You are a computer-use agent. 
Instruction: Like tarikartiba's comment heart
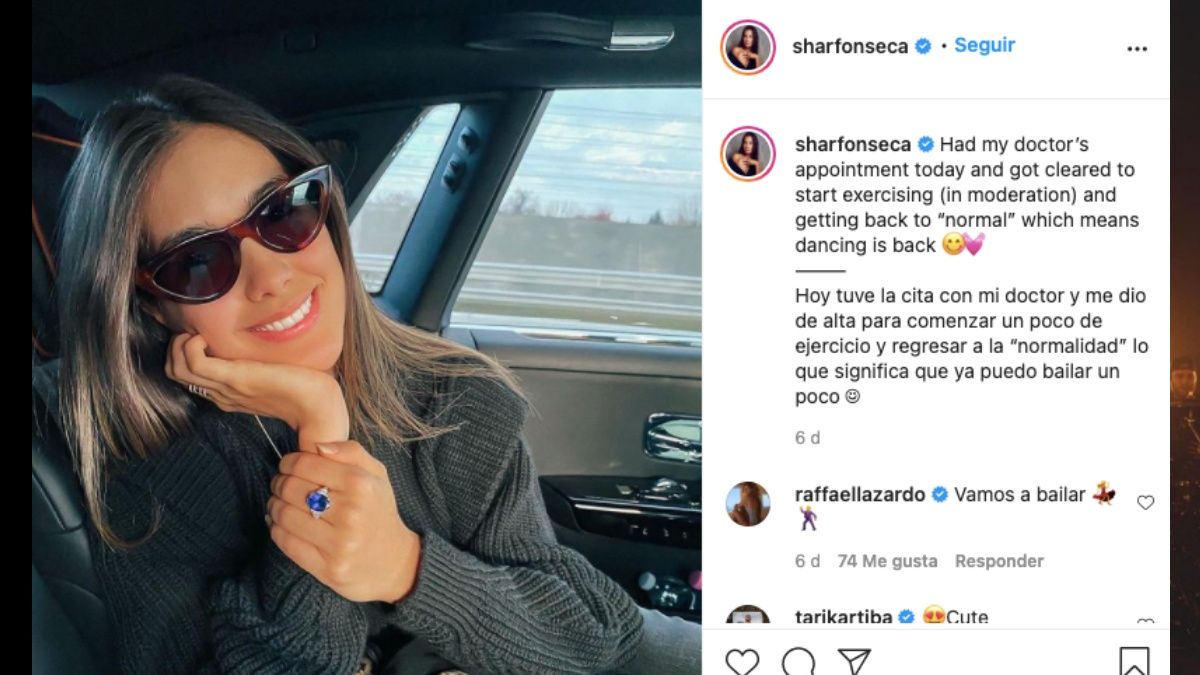(1146, 622)
